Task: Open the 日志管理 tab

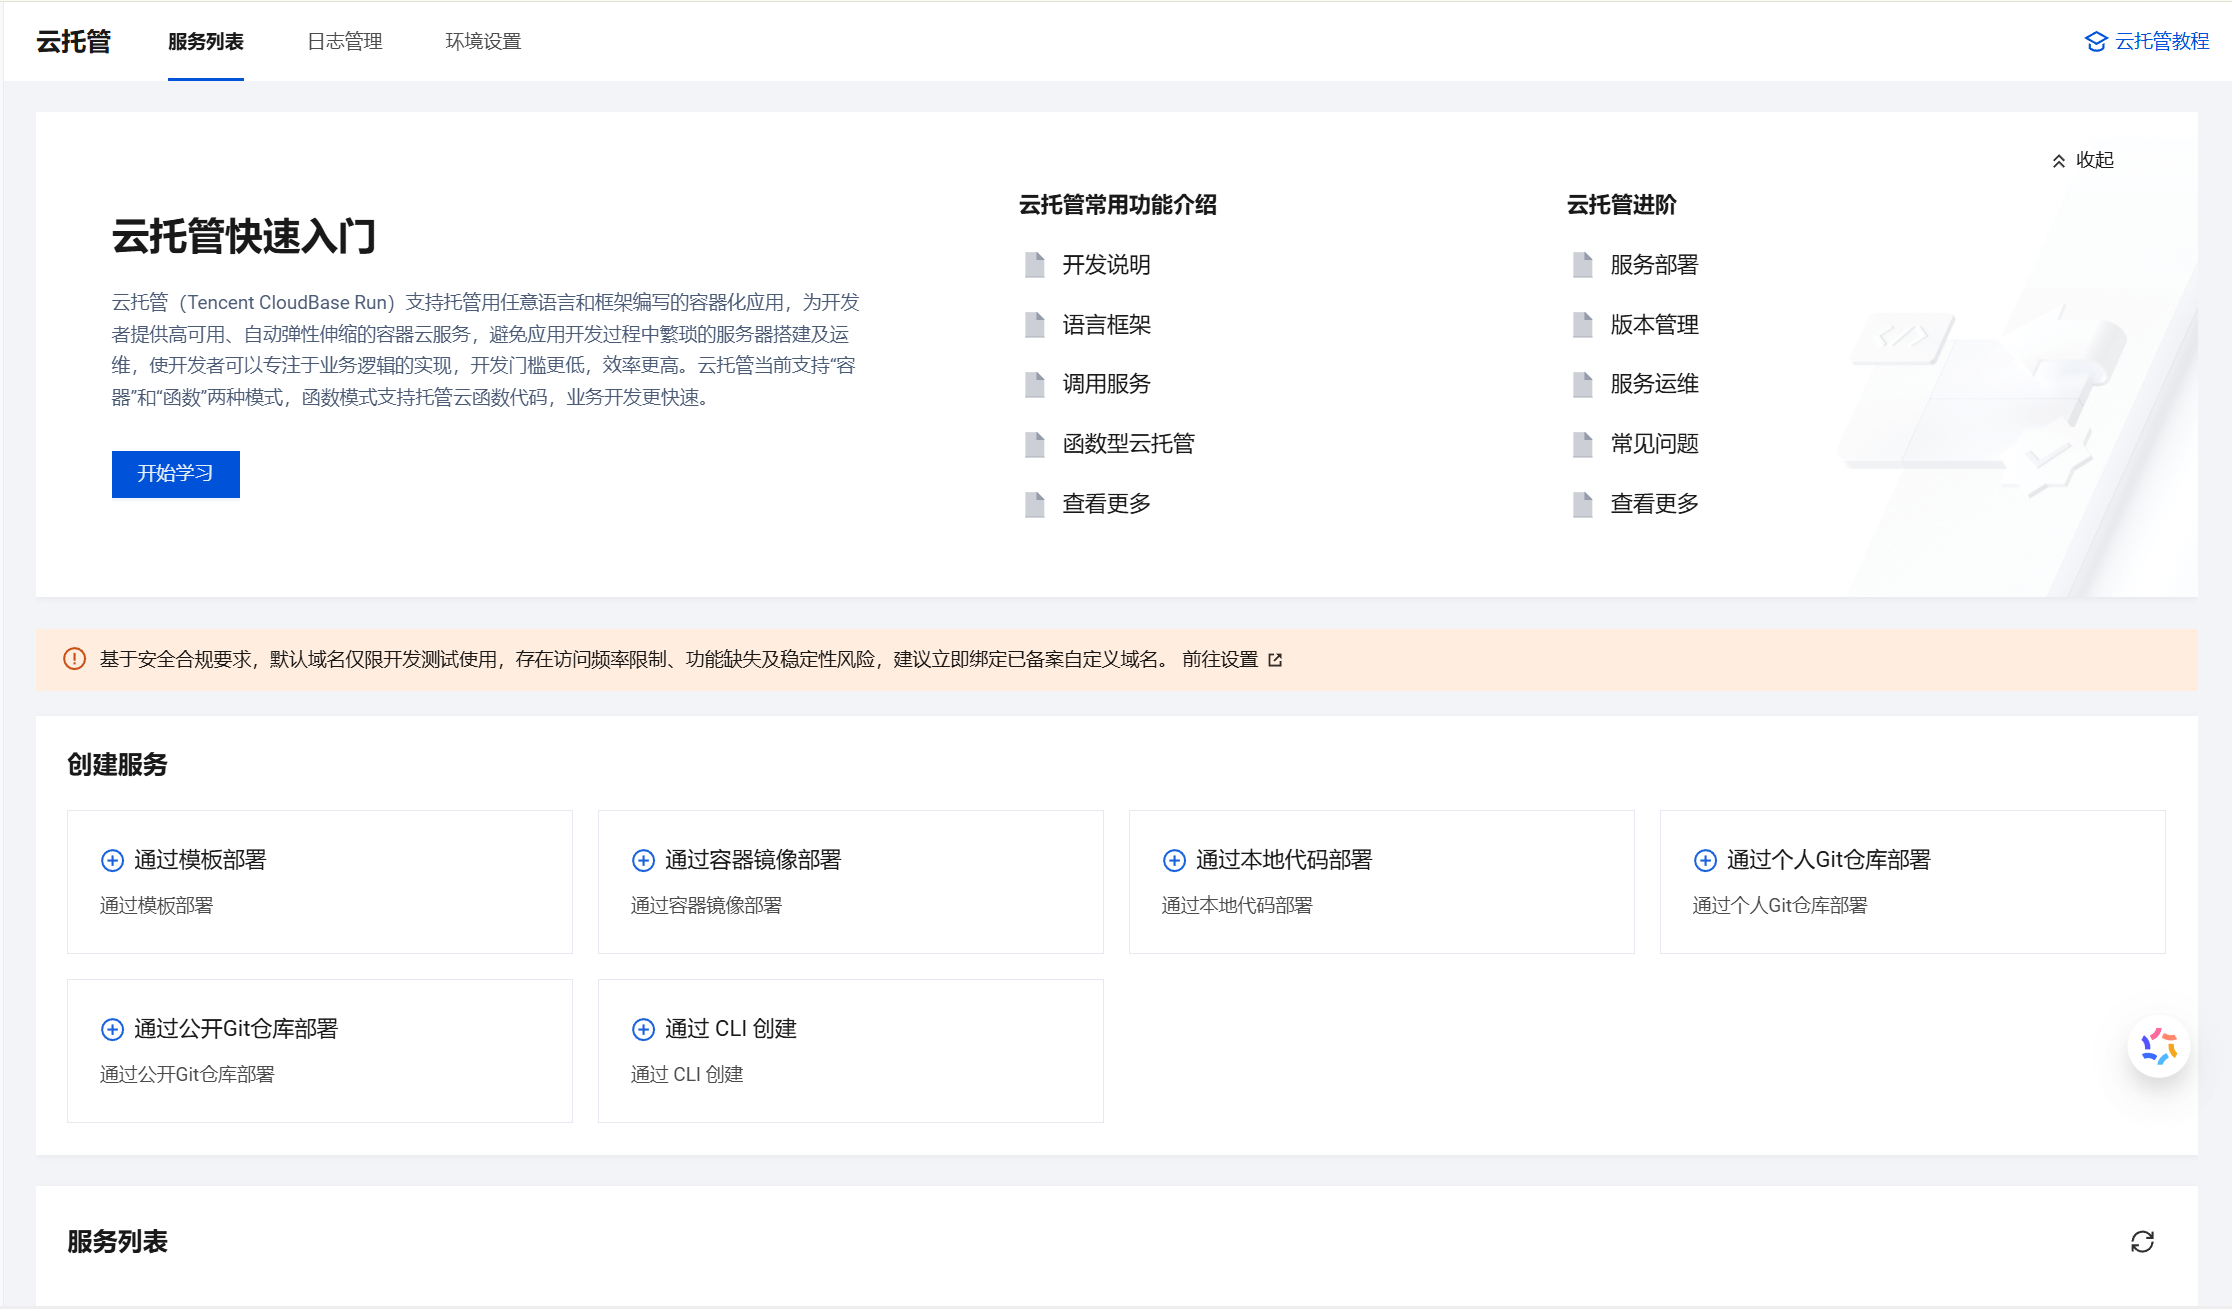Action: 345,42
